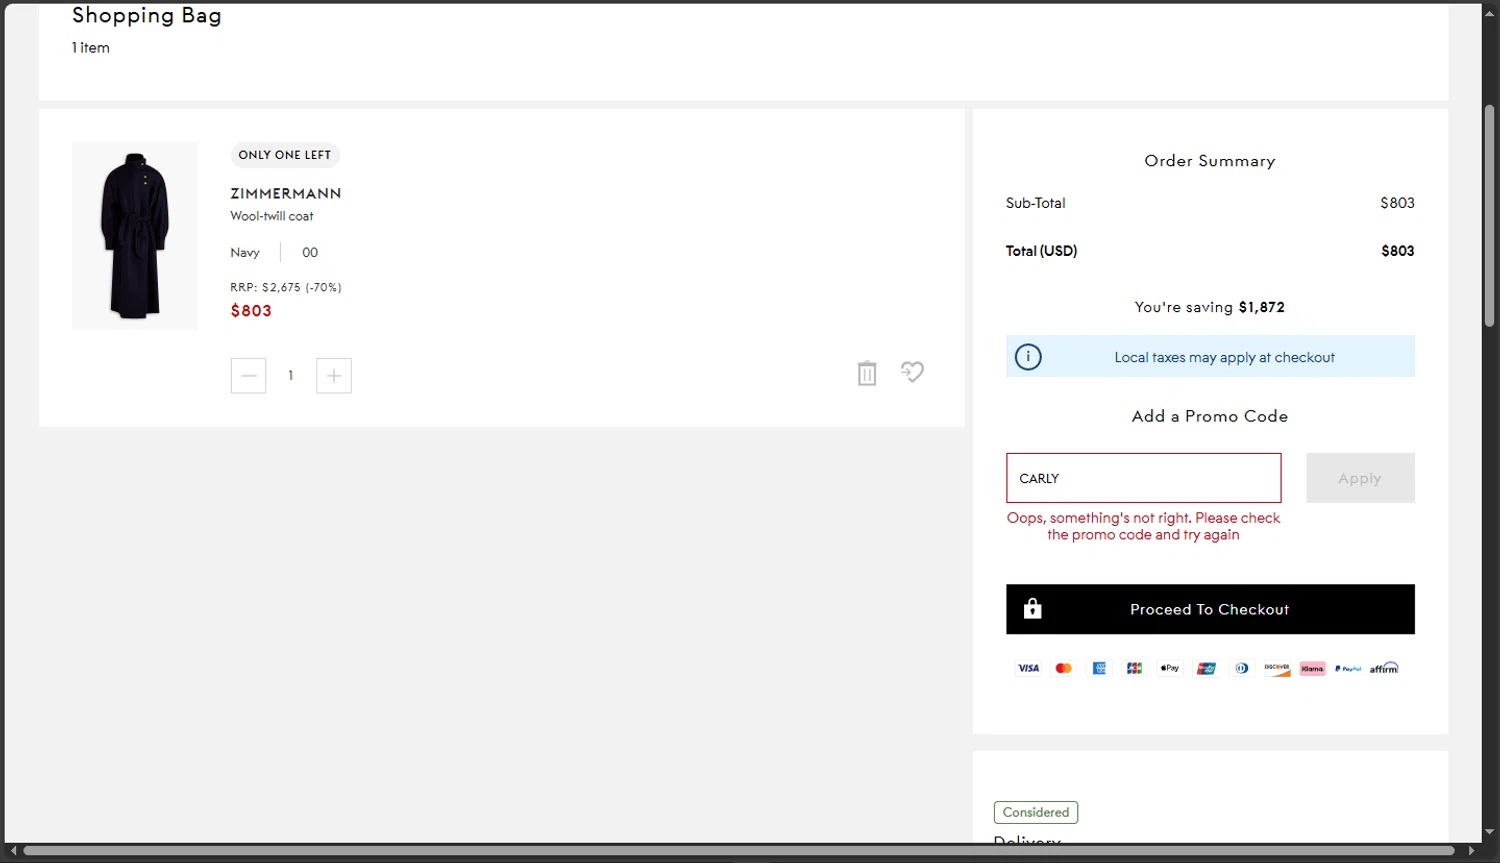Click the Add a Promo Code heading
The height and width of the screenshot is (863, 1500).
1209,416
